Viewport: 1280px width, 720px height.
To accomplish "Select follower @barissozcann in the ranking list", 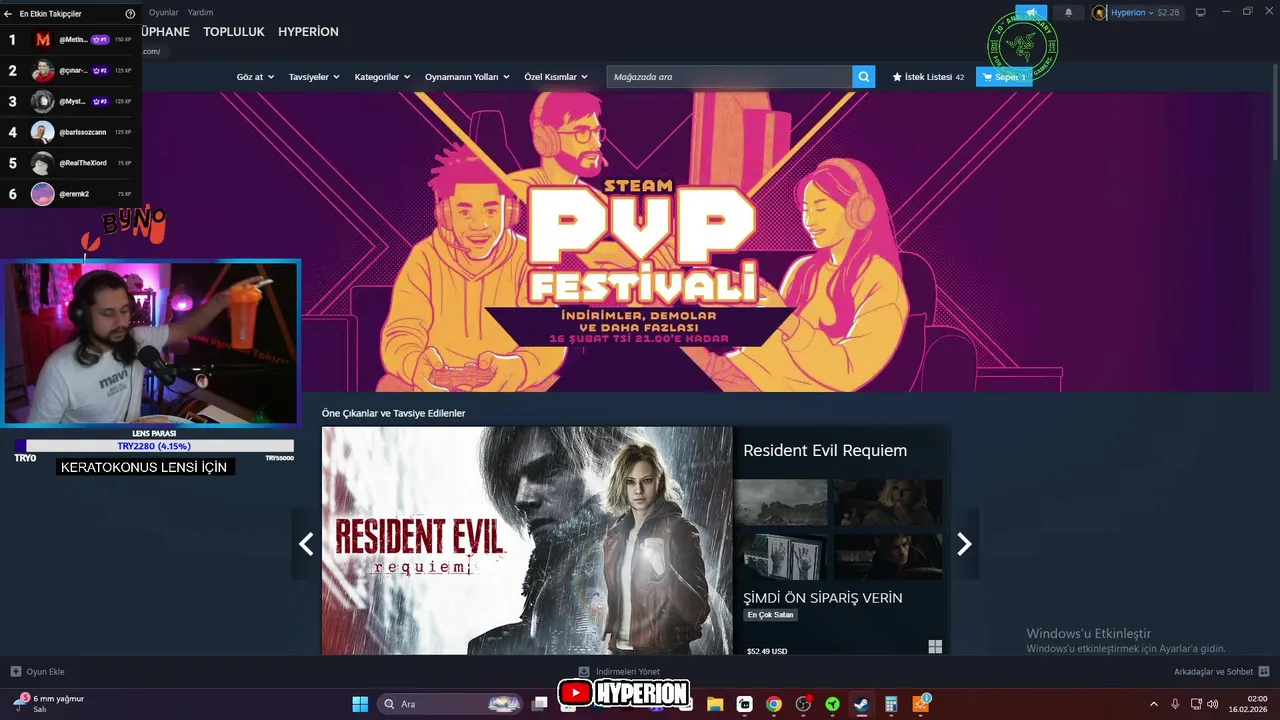I will 71,132.
